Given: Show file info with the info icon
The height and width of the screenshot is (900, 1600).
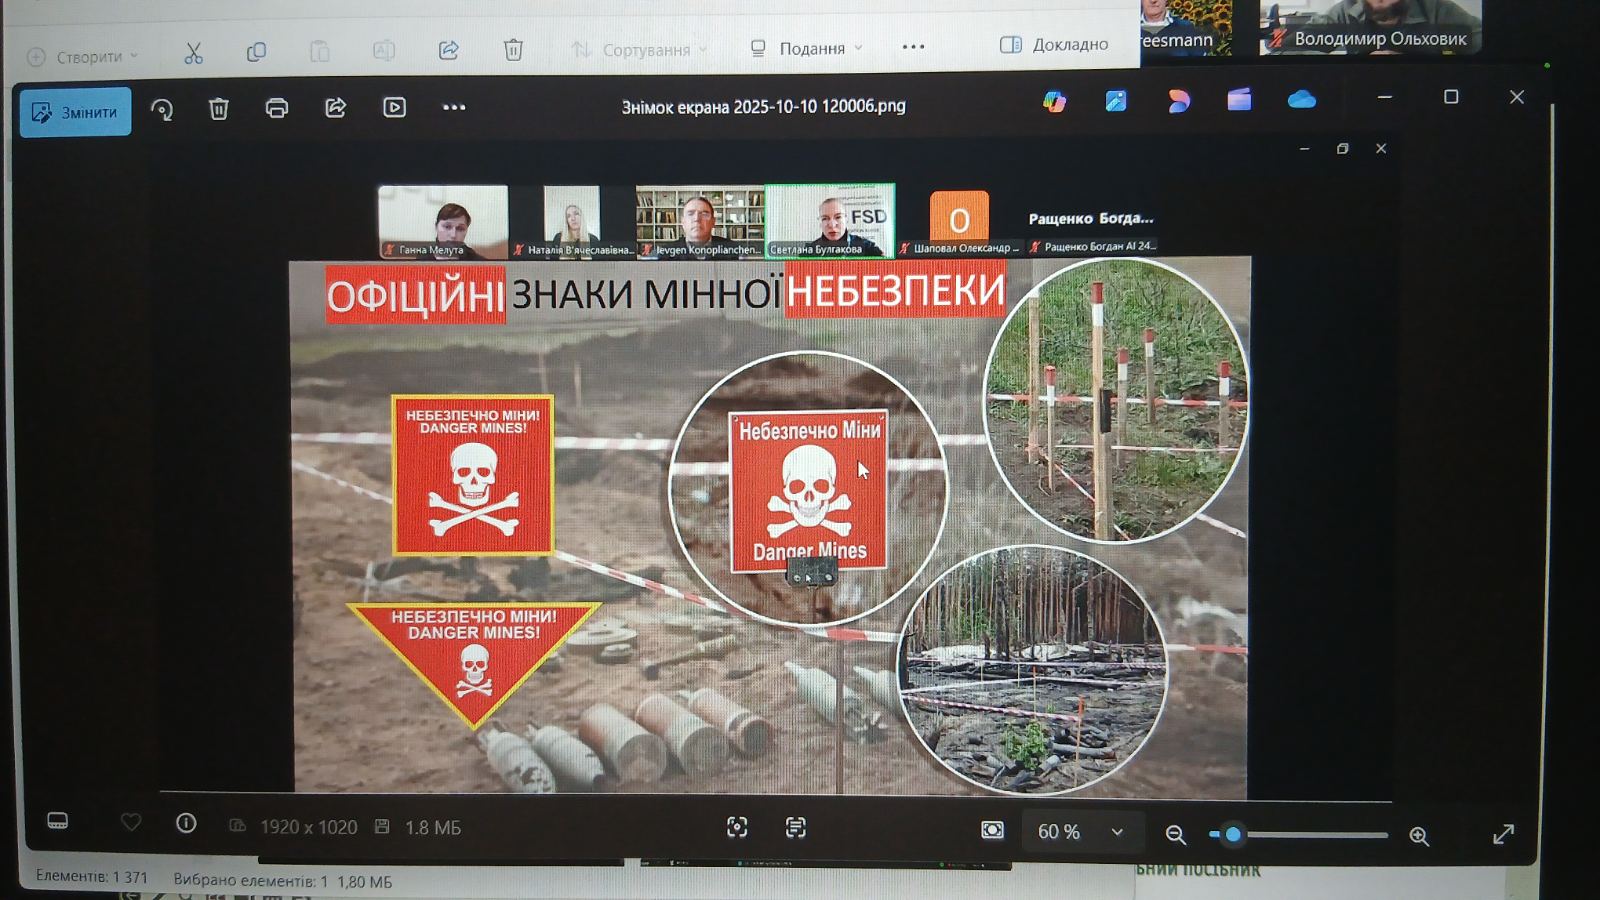Looking at the screenshot, I should (x=186, y=823).
